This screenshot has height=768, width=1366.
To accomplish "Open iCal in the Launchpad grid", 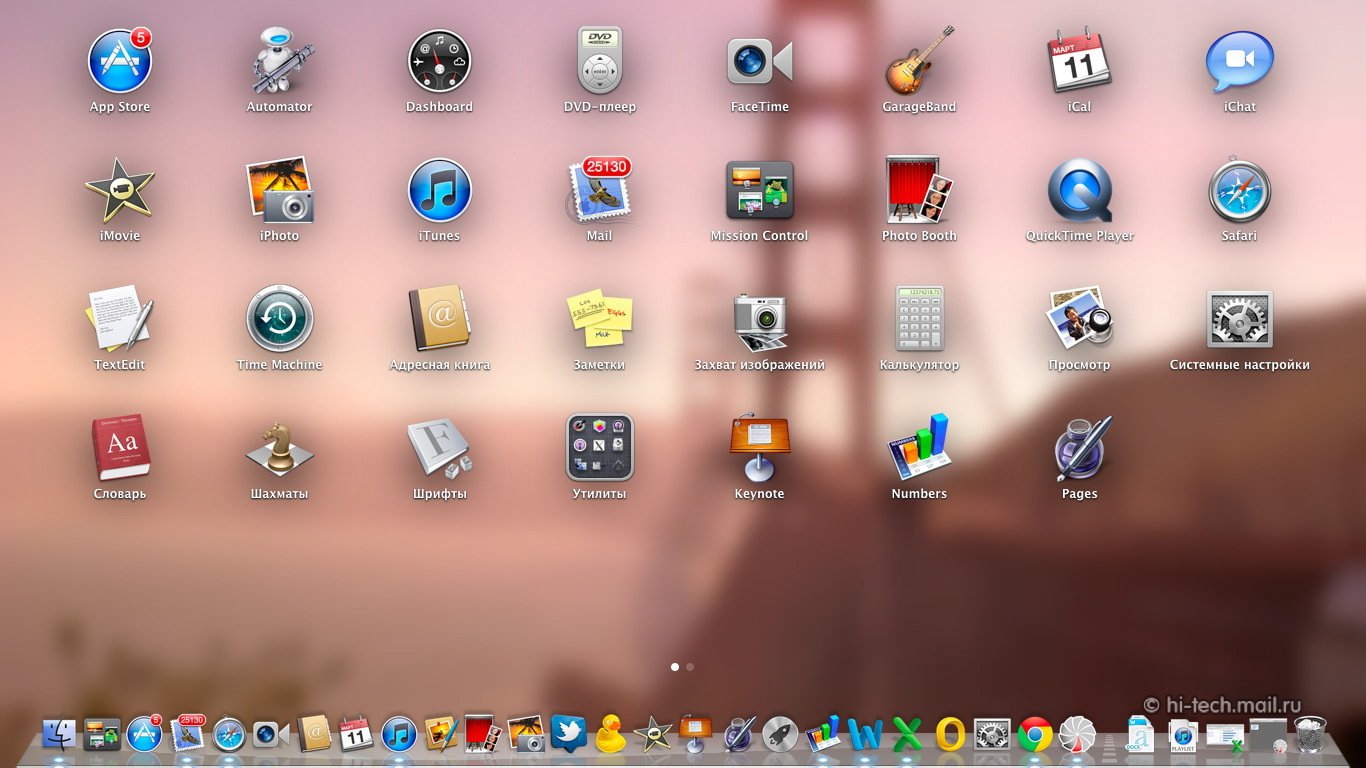I will point(1079,61).
